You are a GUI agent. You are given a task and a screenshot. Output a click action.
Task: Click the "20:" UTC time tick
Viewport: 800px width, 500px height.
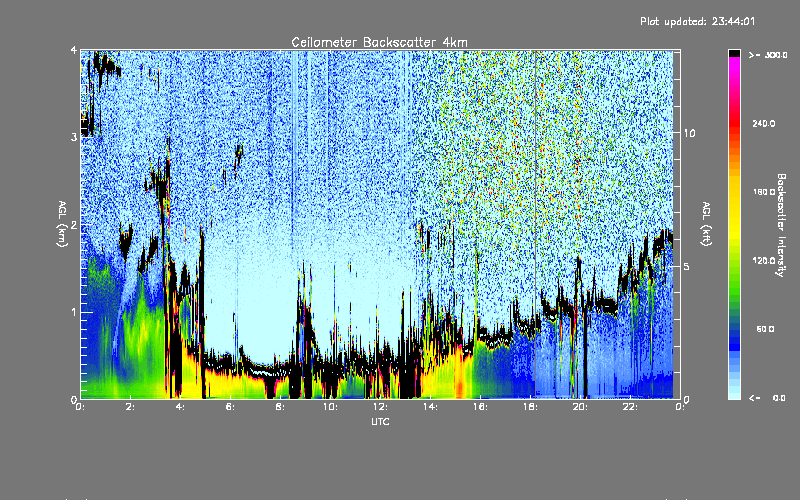(580, 407)
